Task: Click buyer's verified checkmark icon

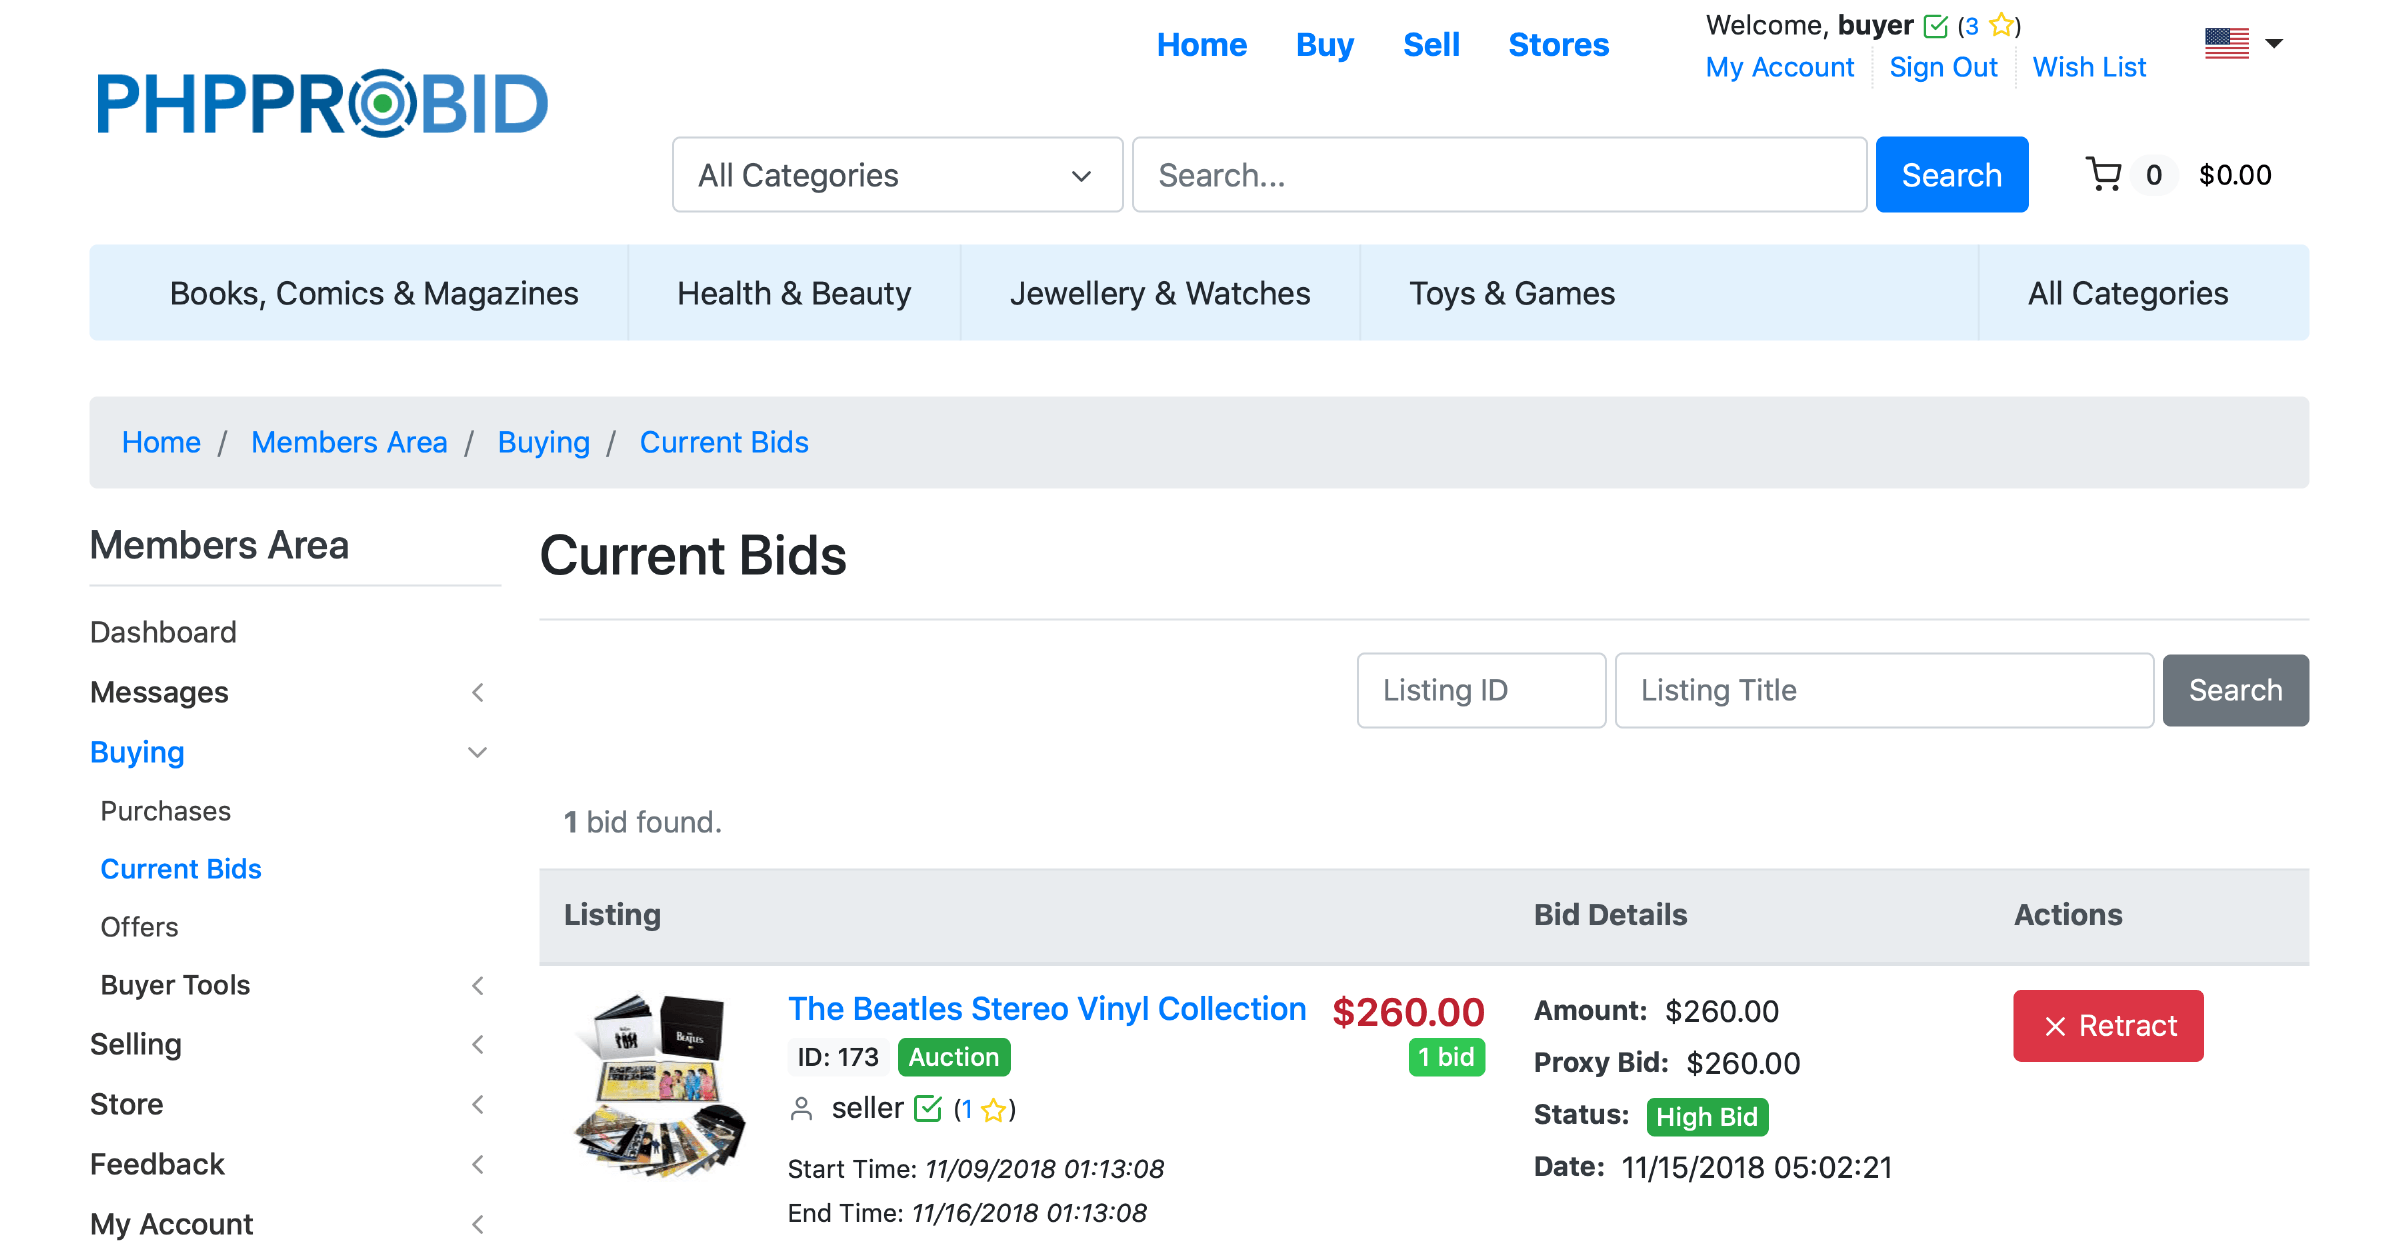Action: (1936, 26)
